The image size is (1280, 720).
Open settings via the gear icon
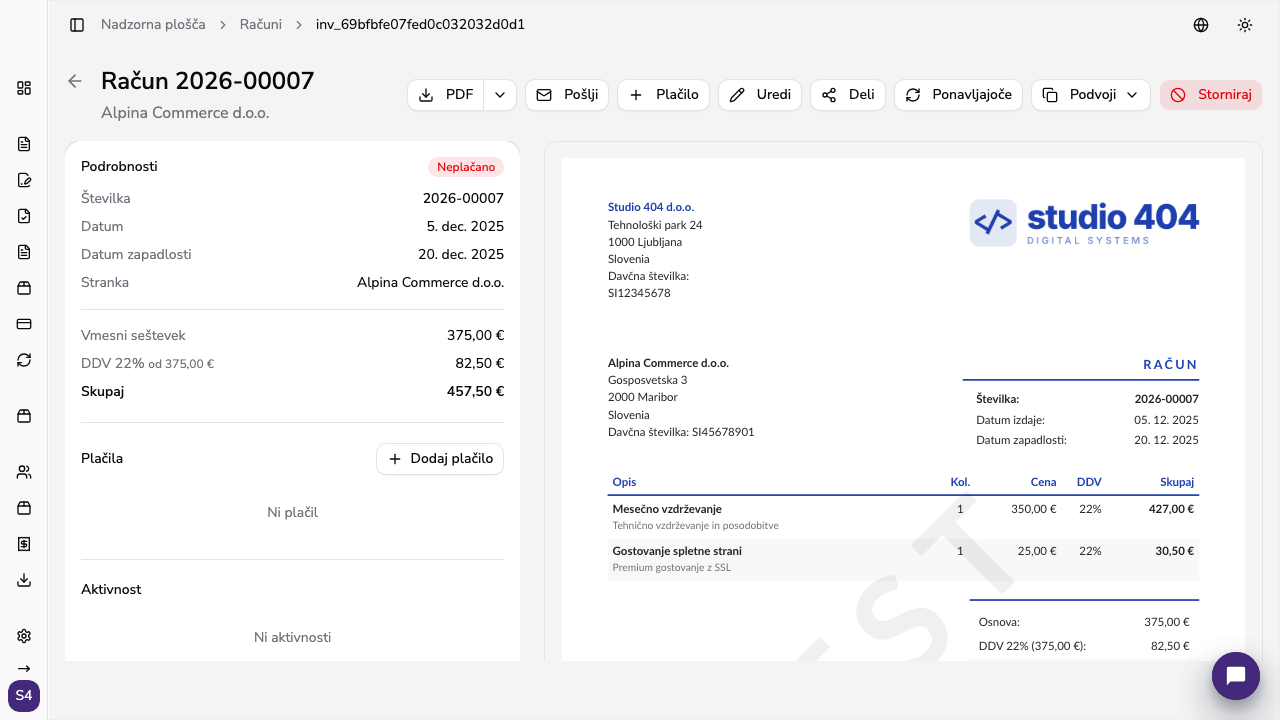[24, 636]
